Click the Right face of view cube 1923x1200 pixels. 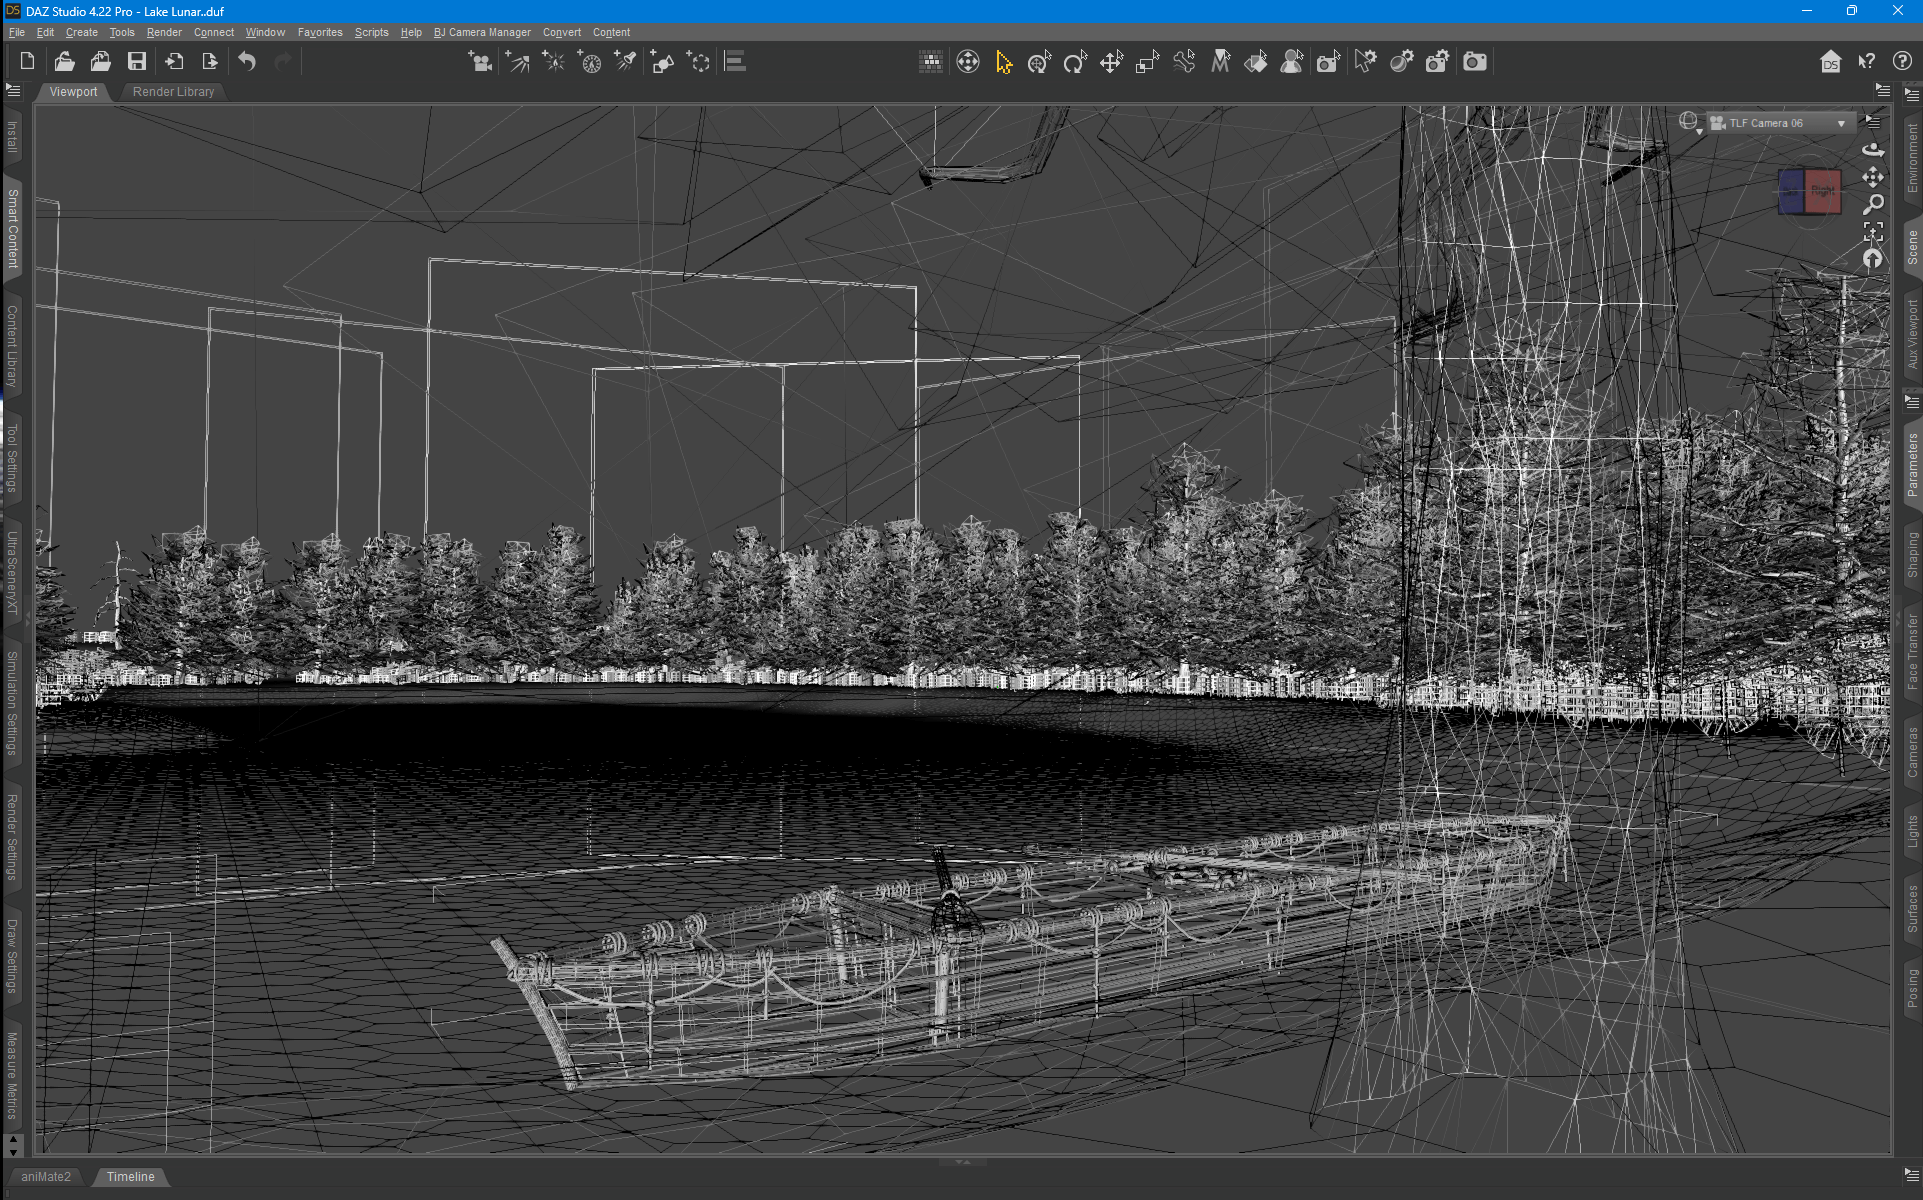1823,191
